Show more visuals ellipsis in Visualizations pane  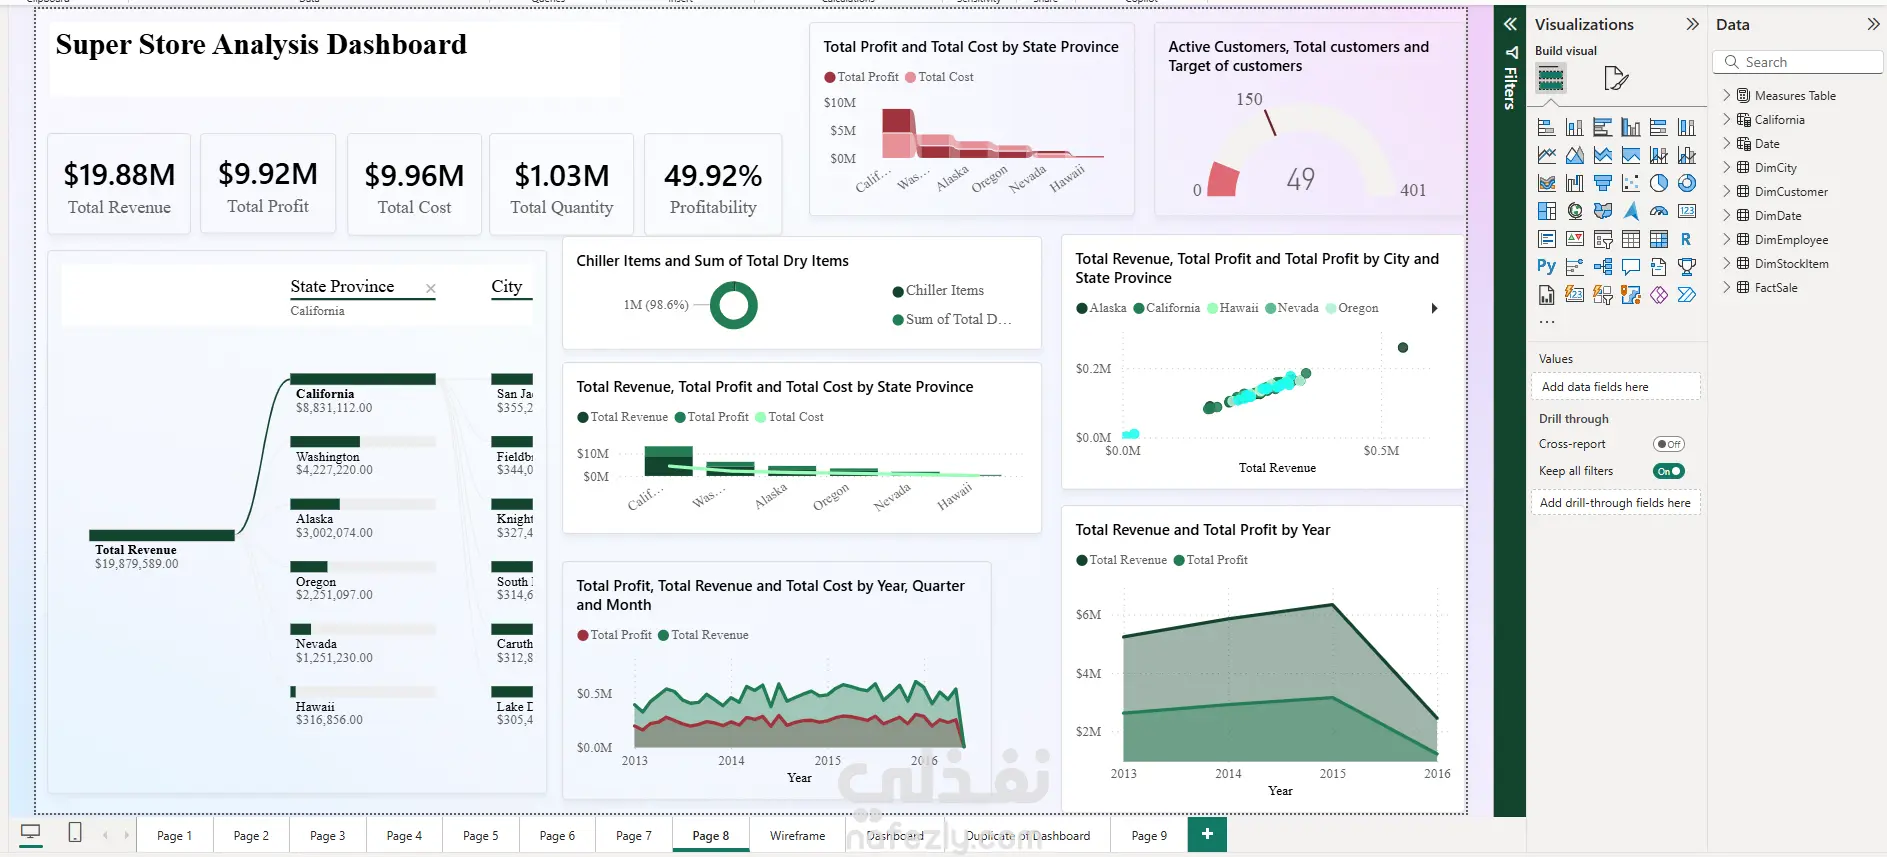tap(1547, 322)
